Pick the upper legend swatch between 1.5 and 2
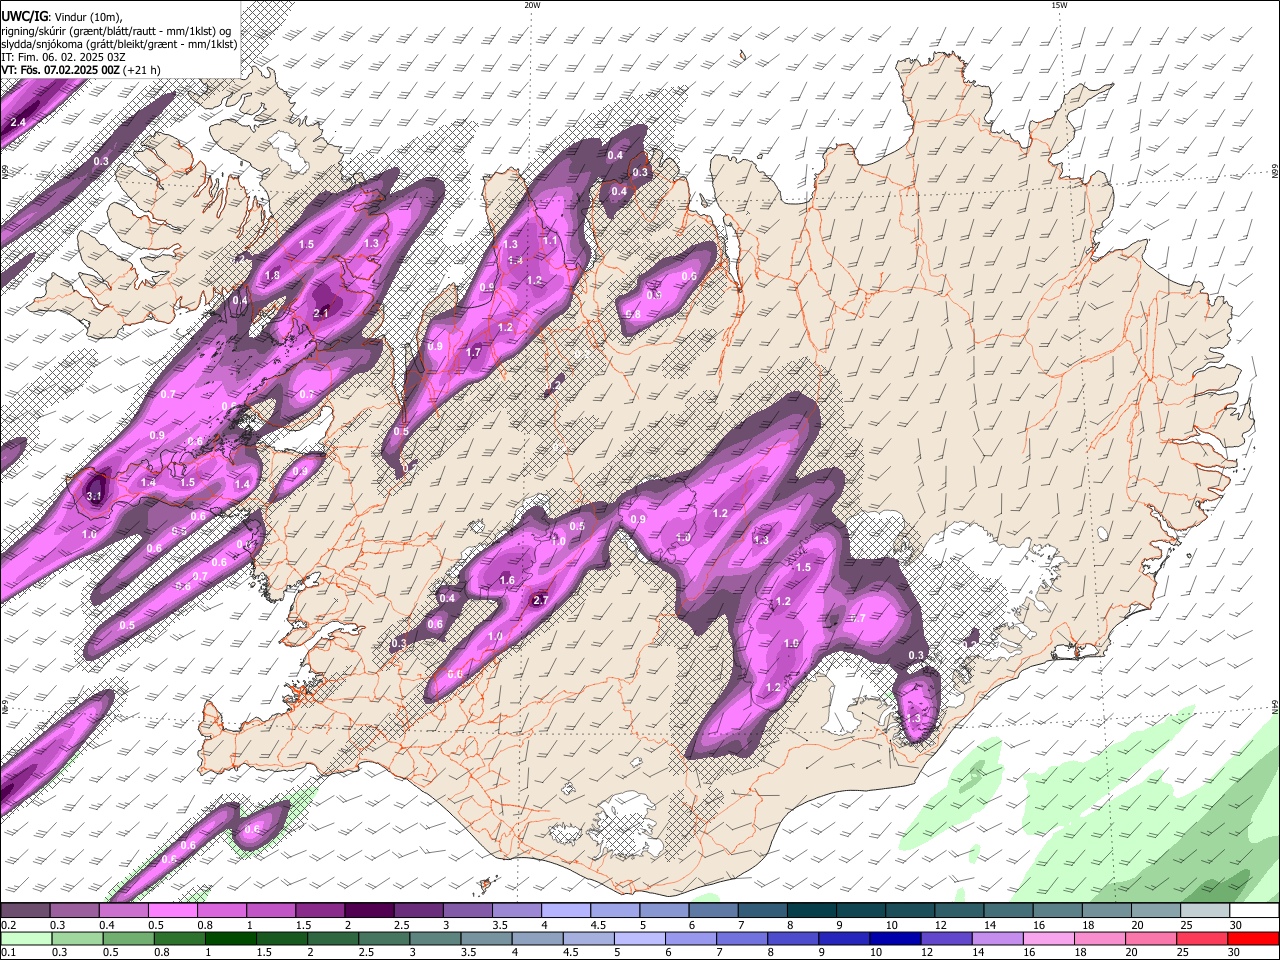 319,911
